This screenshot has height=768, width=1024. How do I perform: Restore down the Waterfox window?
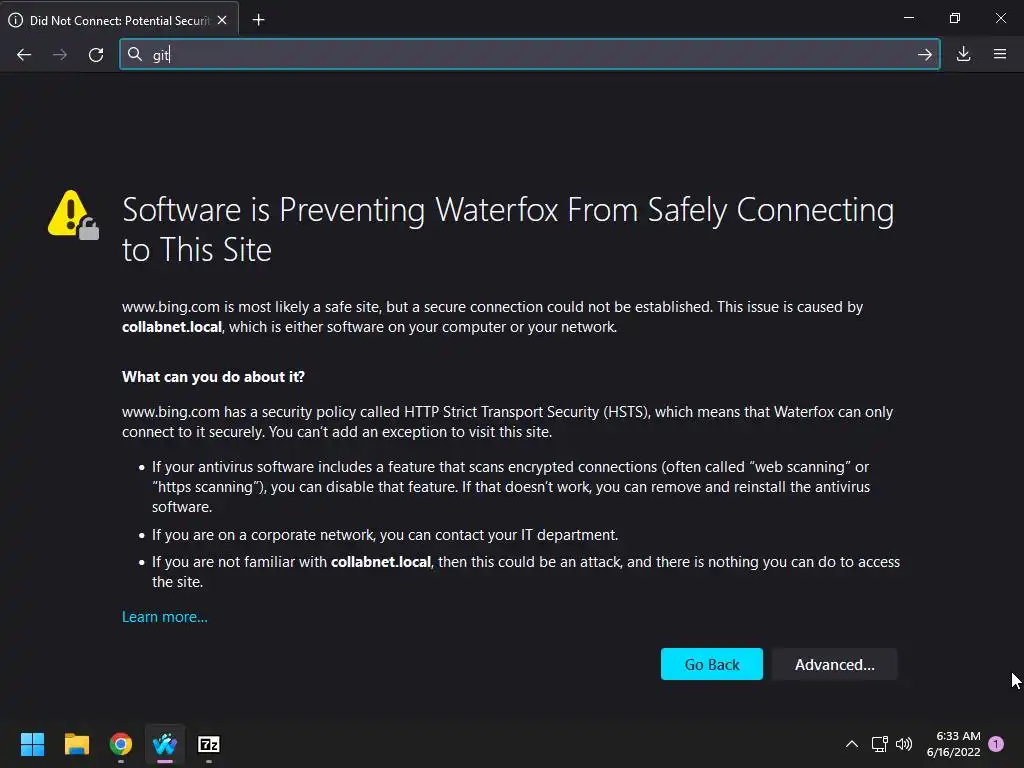pos(955,18)
